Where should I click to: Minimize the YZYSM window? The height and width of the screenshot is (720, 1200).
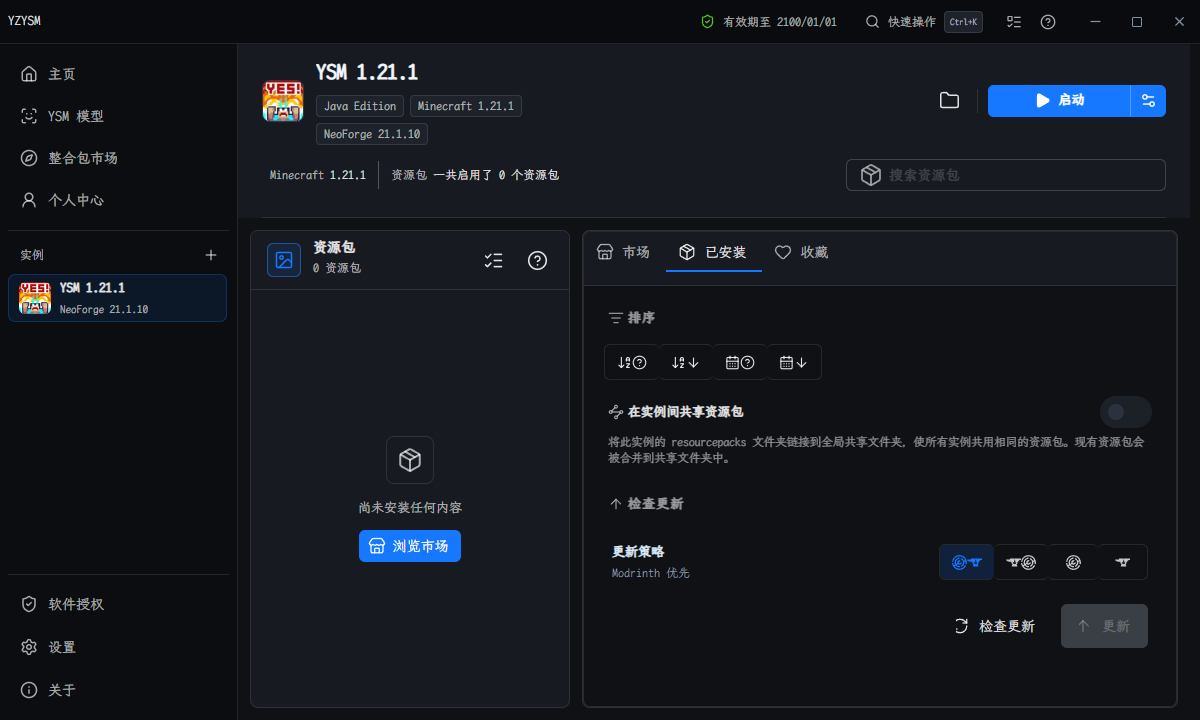point(1096,22)
